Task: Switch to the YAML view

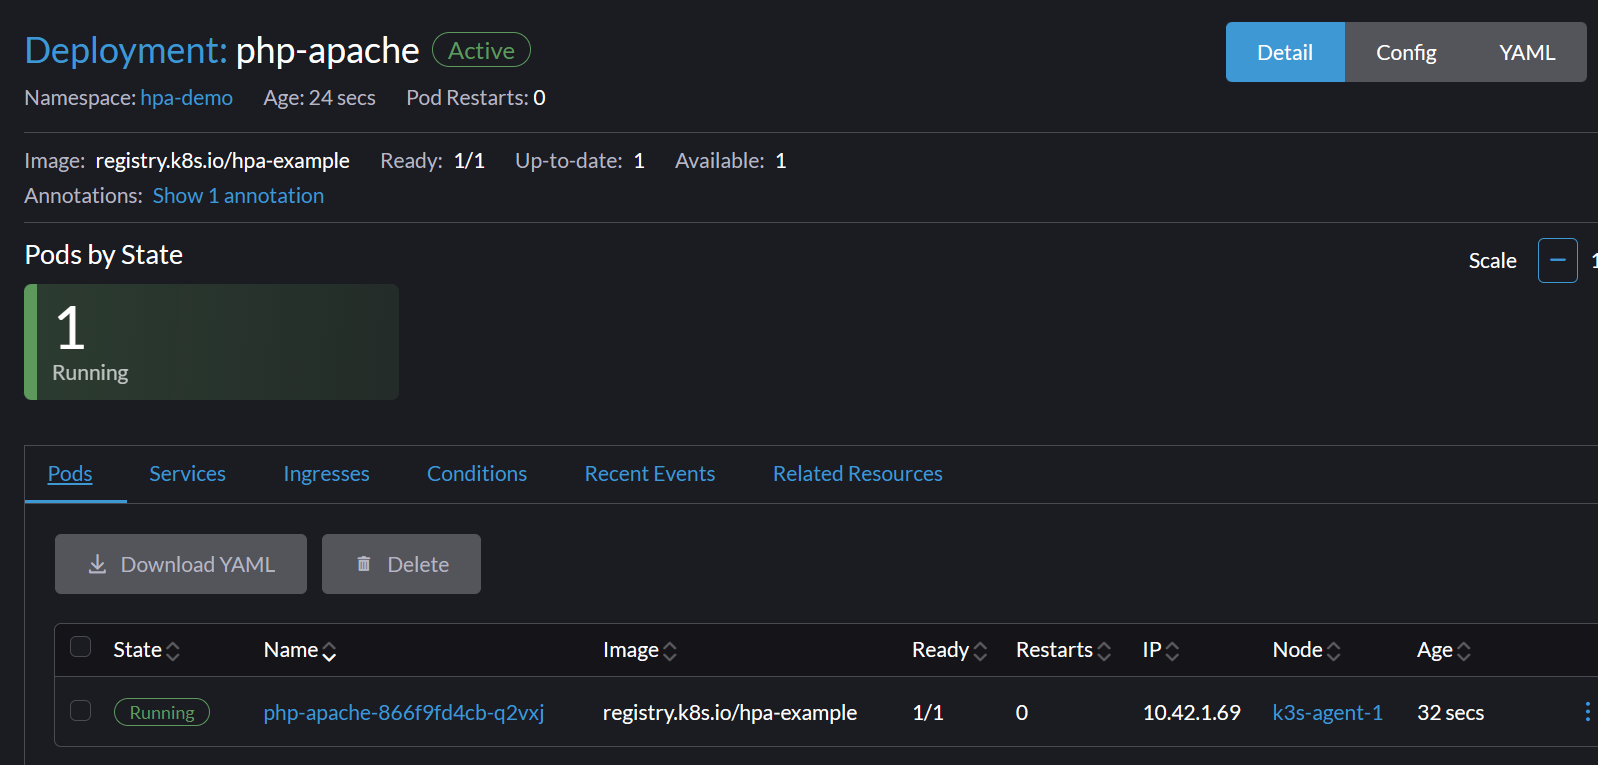Action: (x=1526, y=53)
